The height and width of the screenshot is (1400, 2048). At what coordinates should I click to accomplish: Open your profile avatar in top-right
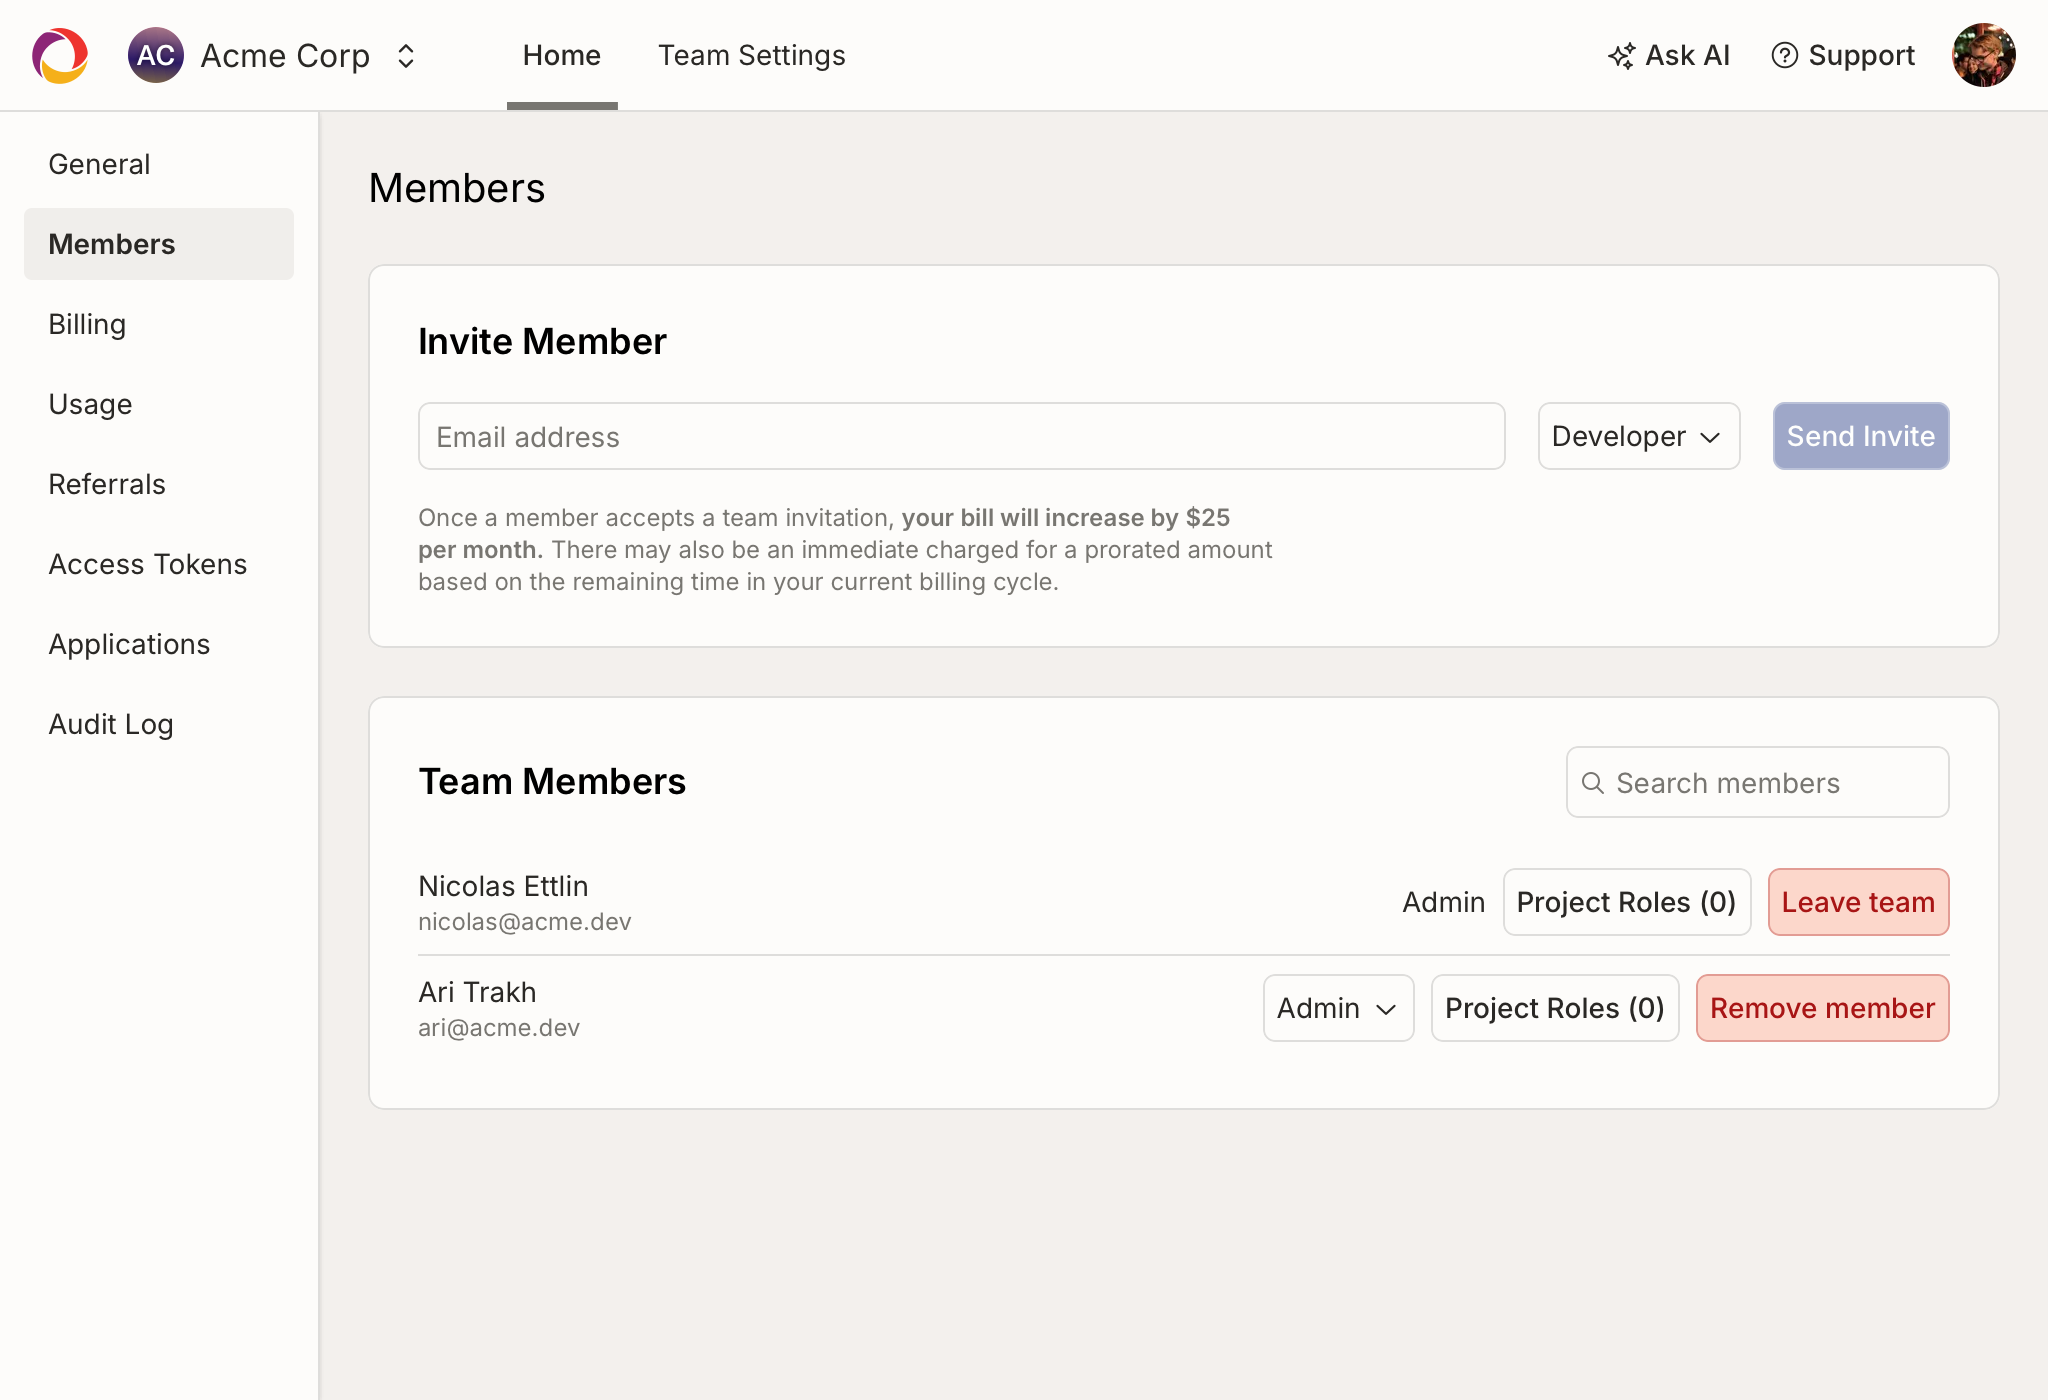(1984, 54)
